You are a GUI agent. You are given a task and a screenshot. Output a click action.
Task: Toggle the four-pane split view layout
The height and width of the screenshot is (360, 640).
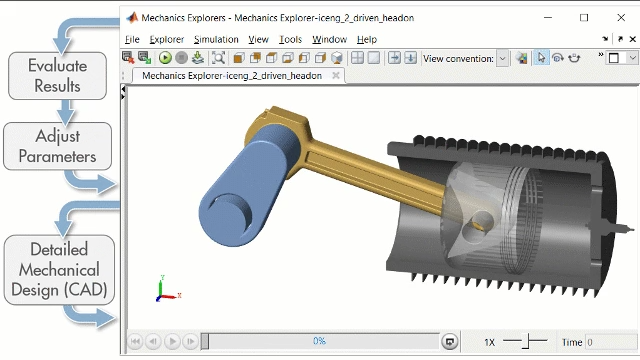click(357, 58)
